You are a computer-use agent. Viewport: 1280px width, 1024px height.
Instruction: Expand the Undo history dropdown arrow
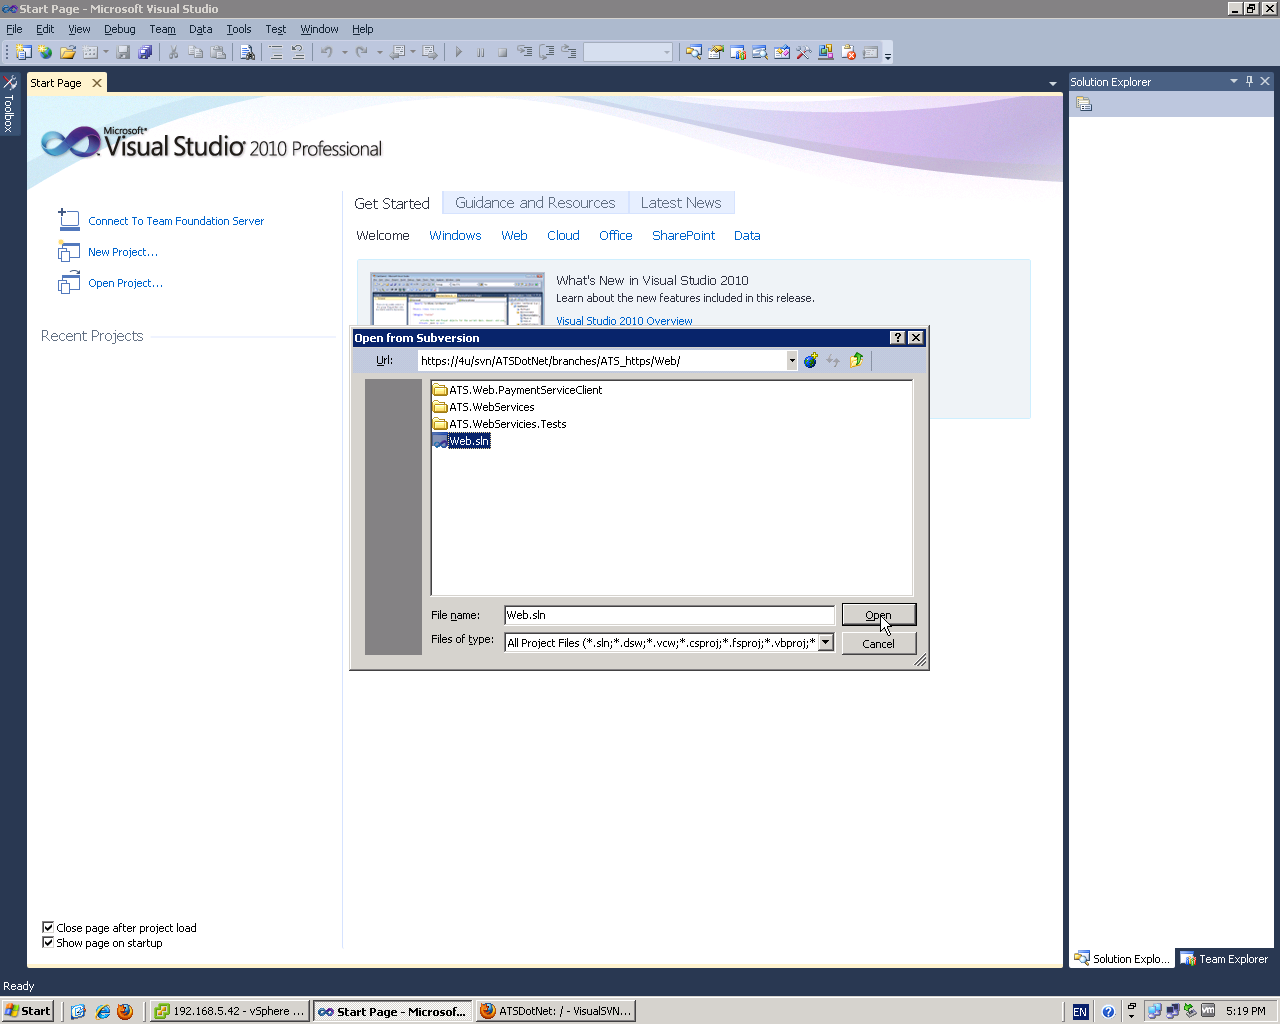(x=344, y=52)
